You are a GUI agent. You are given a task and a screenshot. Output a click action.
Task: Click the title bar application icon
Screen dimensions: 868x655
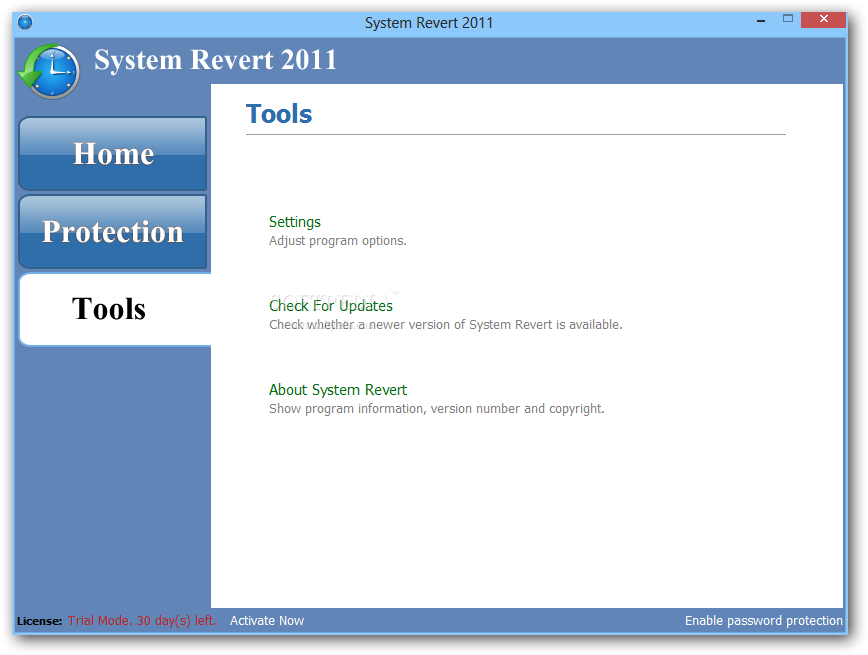pyautogui.click(x=25, y=22)
